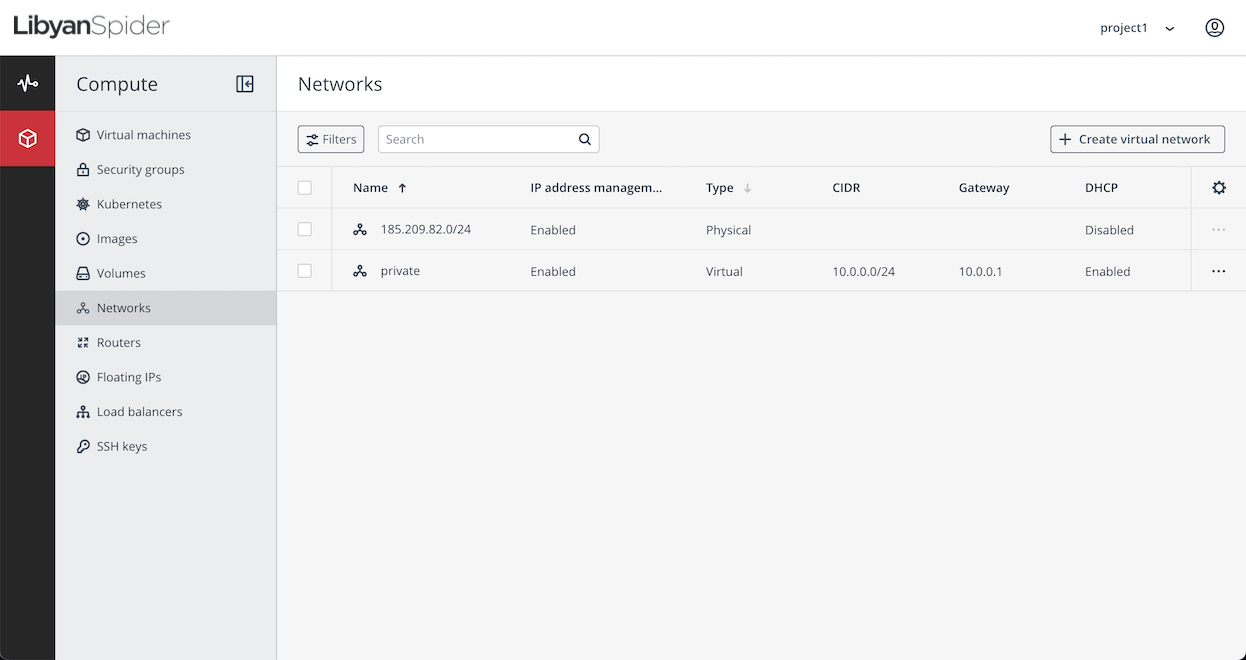This screenshot has width=1246, height=660.
Task: Select all networks with the header checkbox
Action: (x=305, y=187)
